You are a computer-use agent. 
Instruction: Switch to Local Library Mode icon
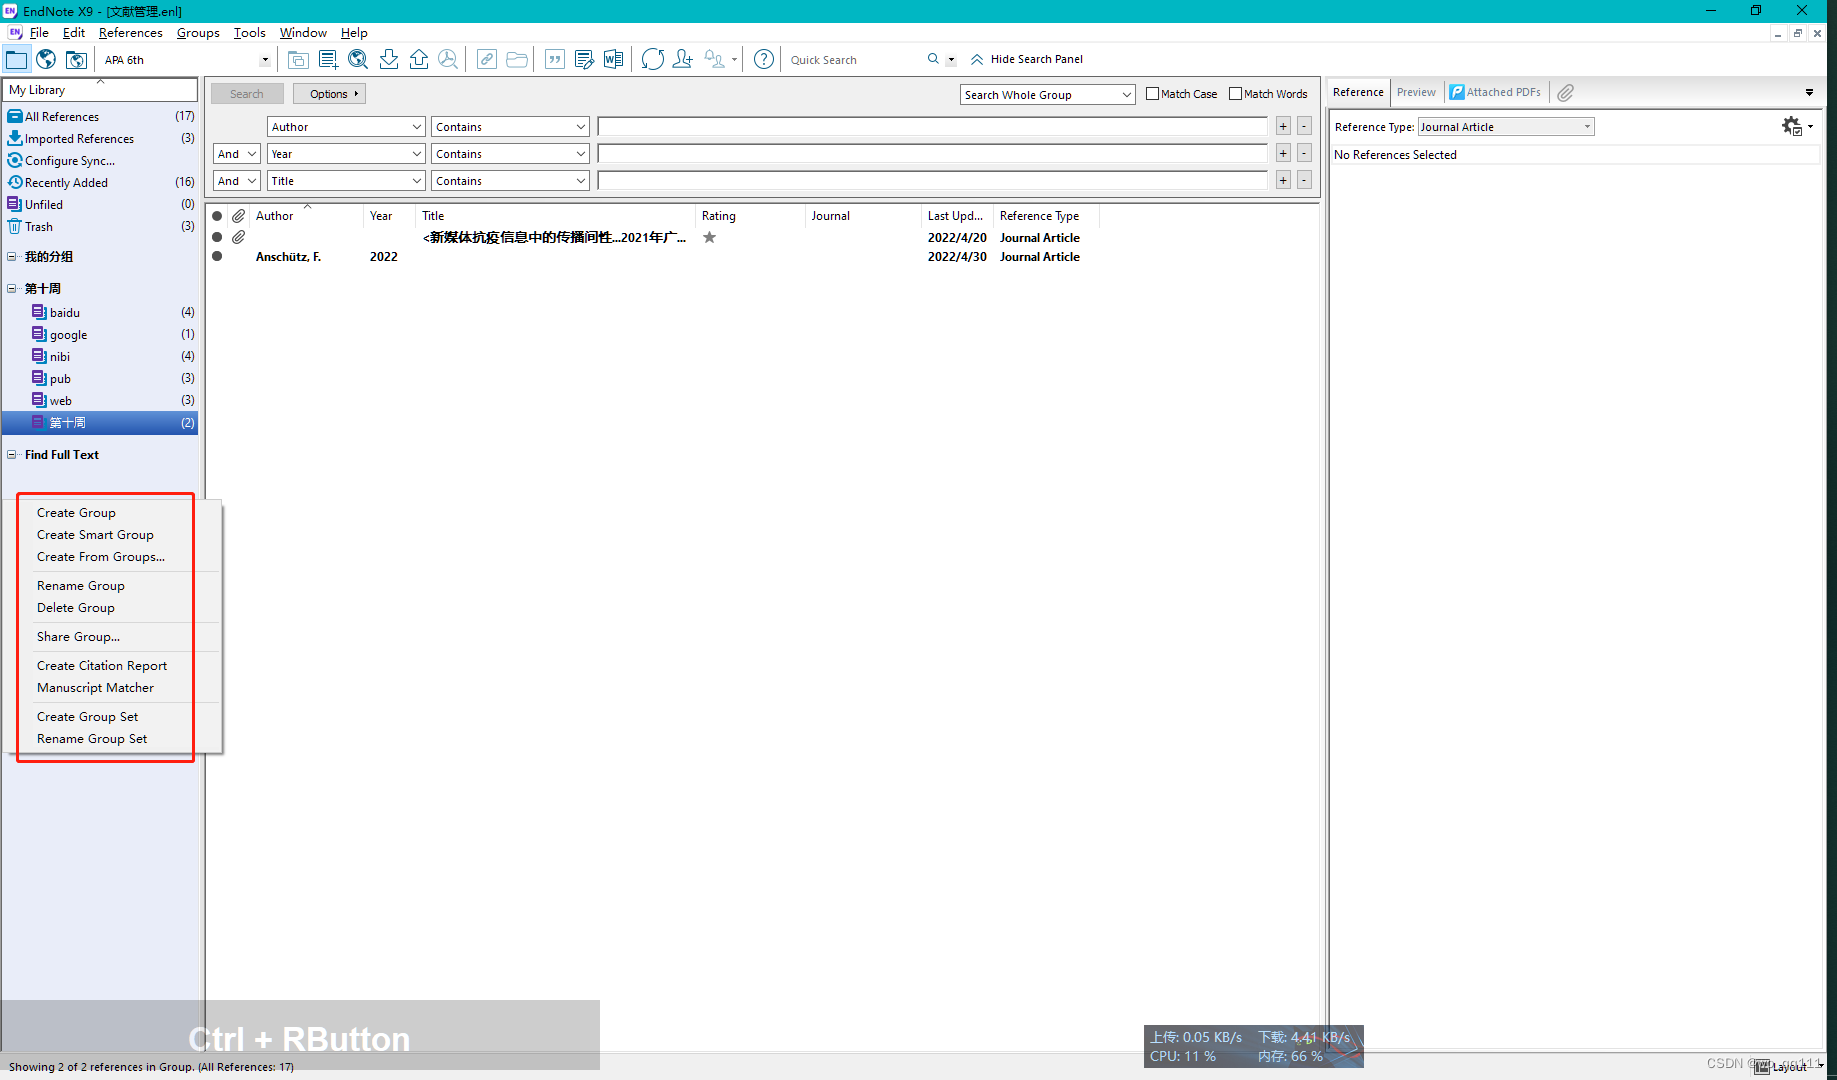click(x=16, y=59)
